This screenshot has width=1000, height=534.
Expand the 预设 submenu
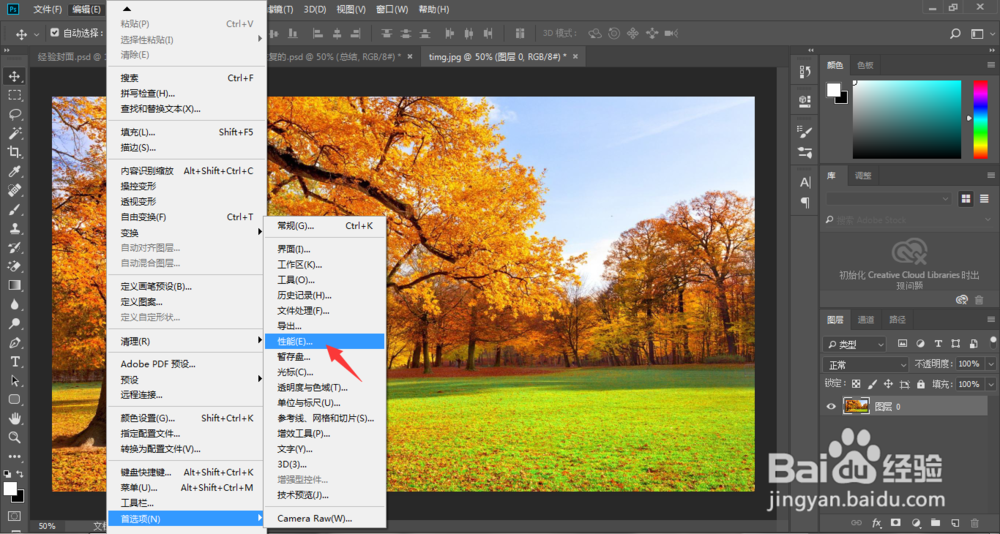(x=187, y=379)
